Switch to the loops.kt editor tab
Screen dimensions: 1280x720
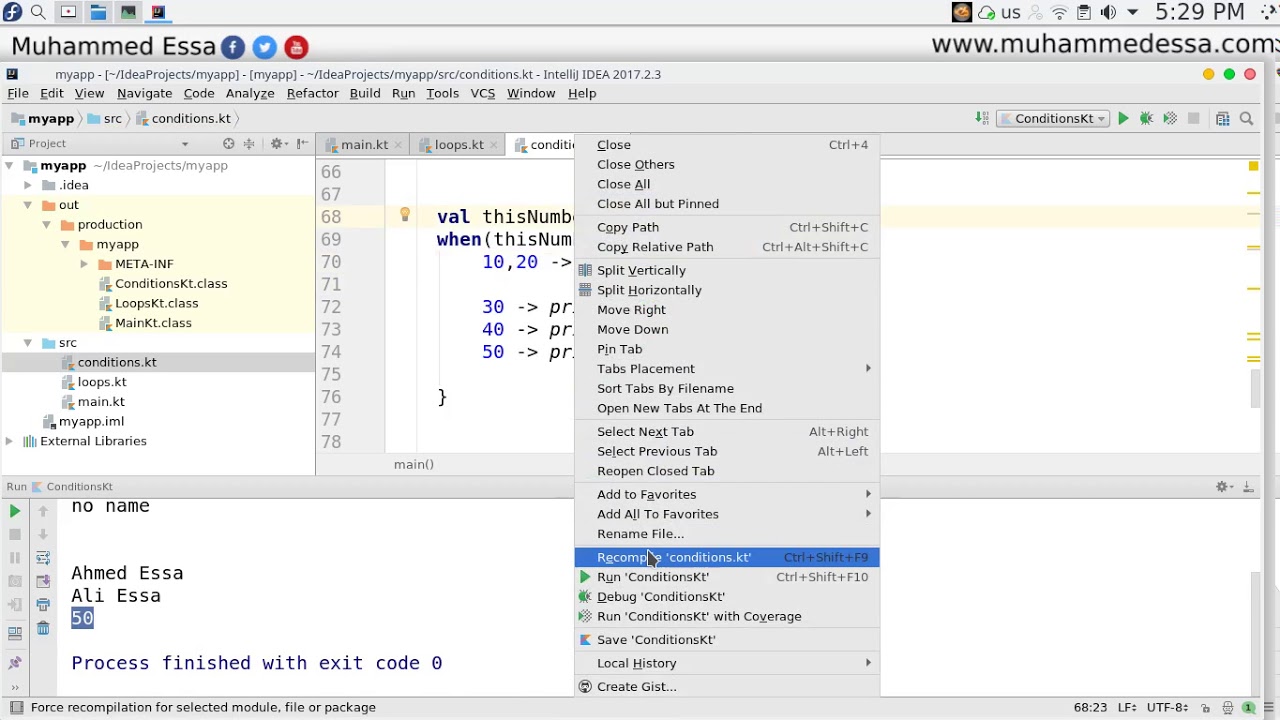458,145
